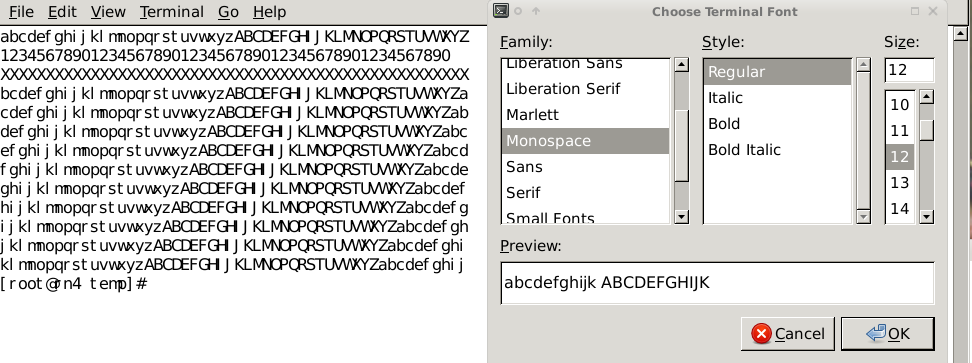Close the Choose Terminal Font dialog

point(933,11)
